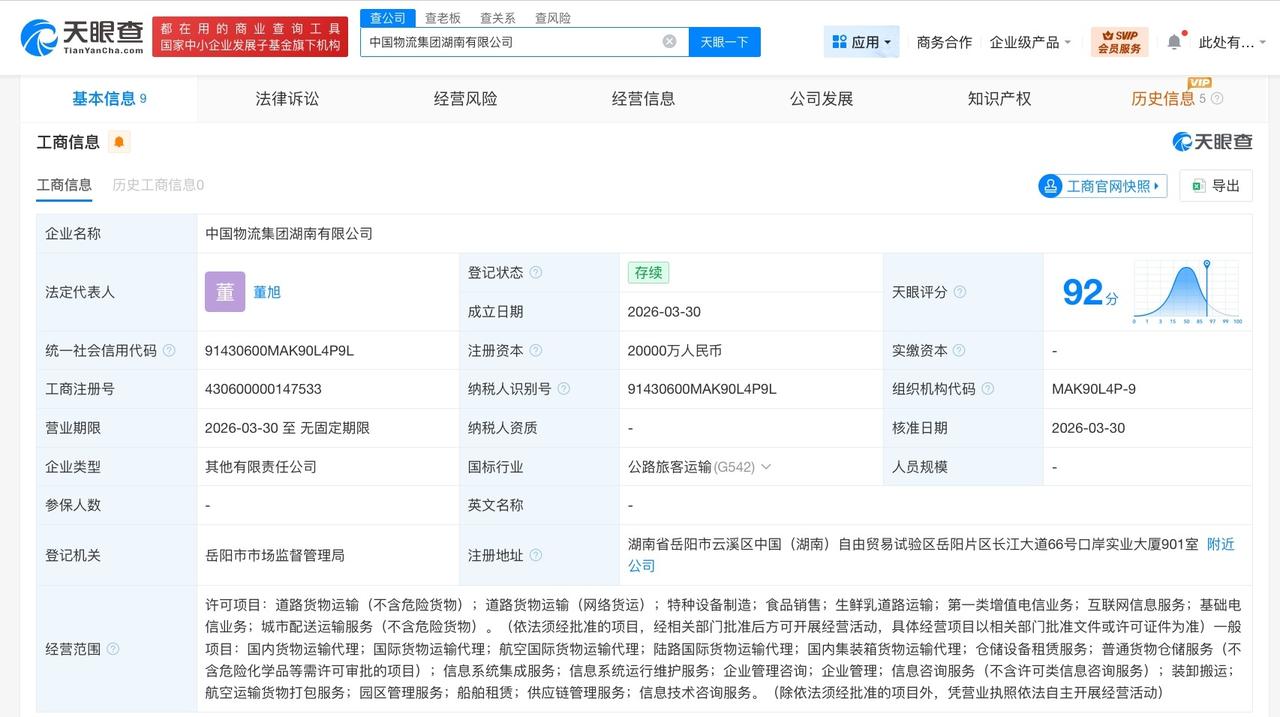
Task: Click the help icon next to 天眼评分
Action: click(x=960, y=291)
